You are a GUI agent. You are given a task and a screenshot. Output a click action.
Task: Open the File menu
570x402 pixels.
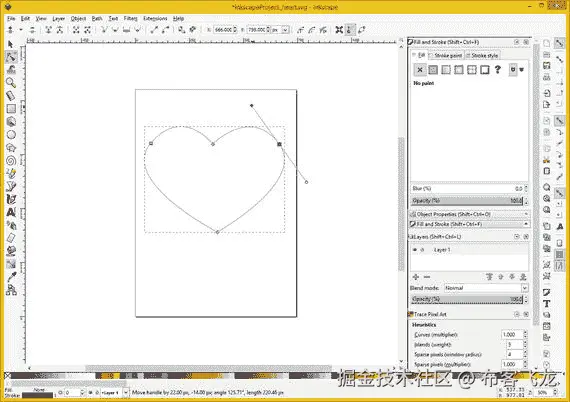point(11,19)
